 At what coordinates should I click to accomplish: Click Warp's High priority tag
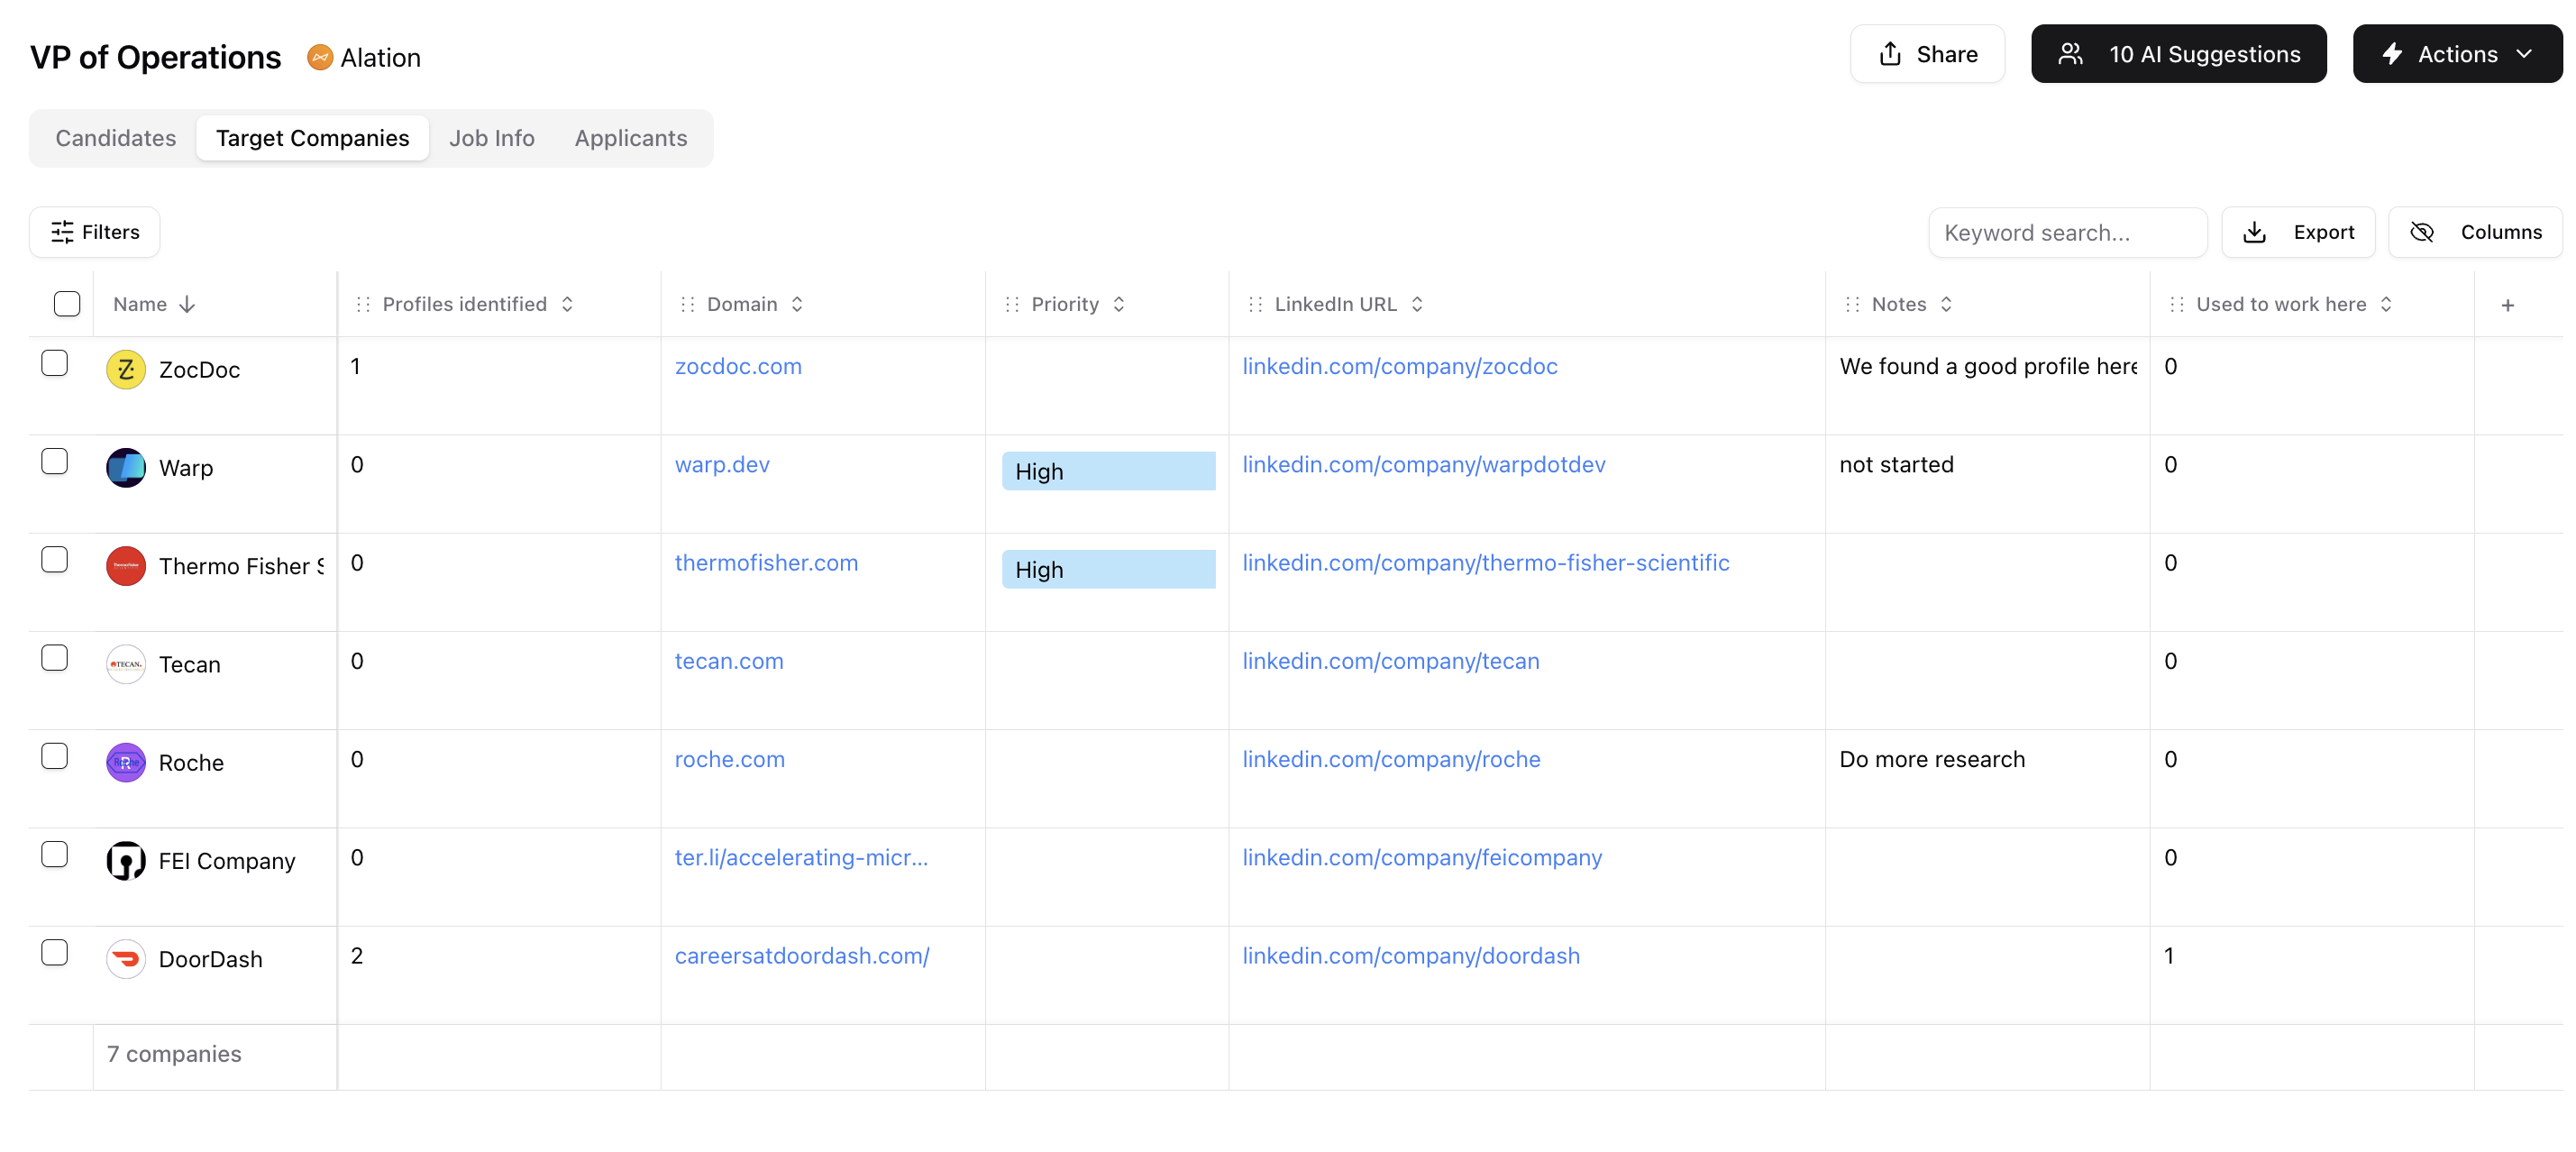click(1108, 471)
